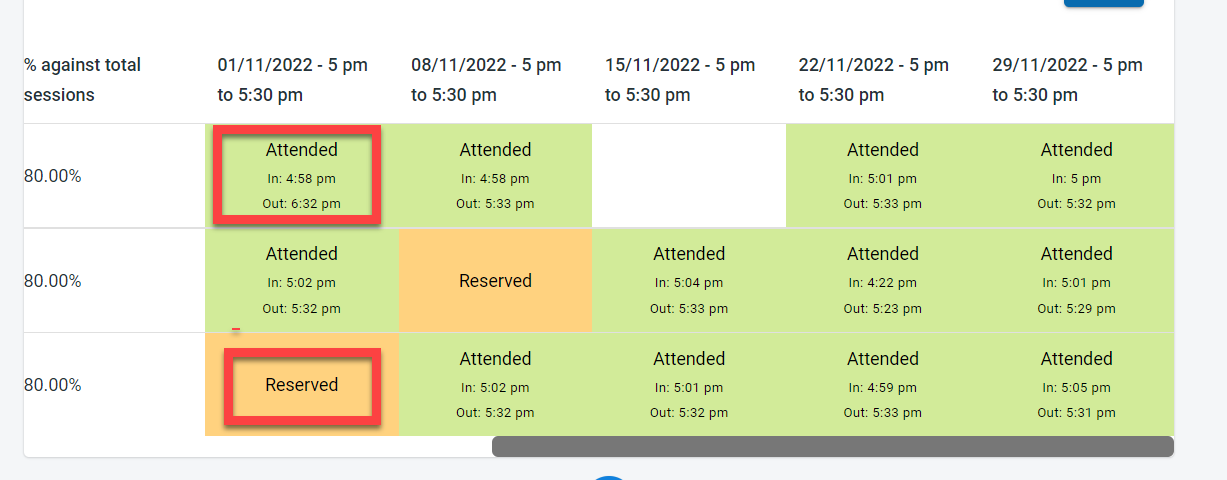Open Attended cell with In: 5:05 pm
This screenshot has height=480, width=1227.
1076,385
